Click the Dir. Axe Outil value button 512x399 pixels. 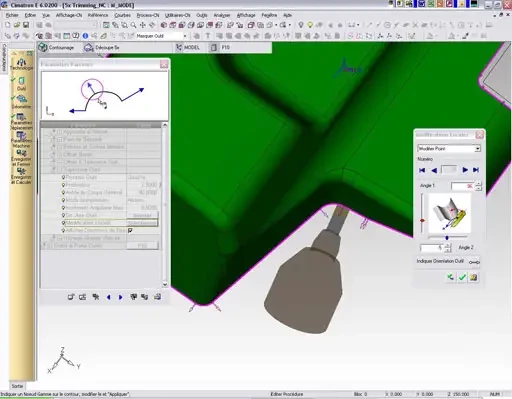tap(142, 215)
